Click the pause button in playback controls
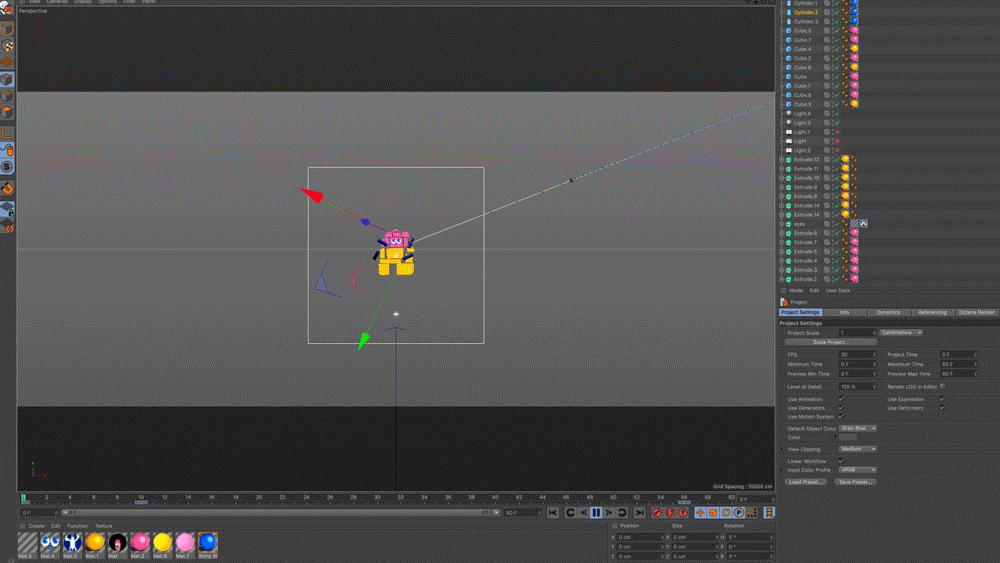 596,513
